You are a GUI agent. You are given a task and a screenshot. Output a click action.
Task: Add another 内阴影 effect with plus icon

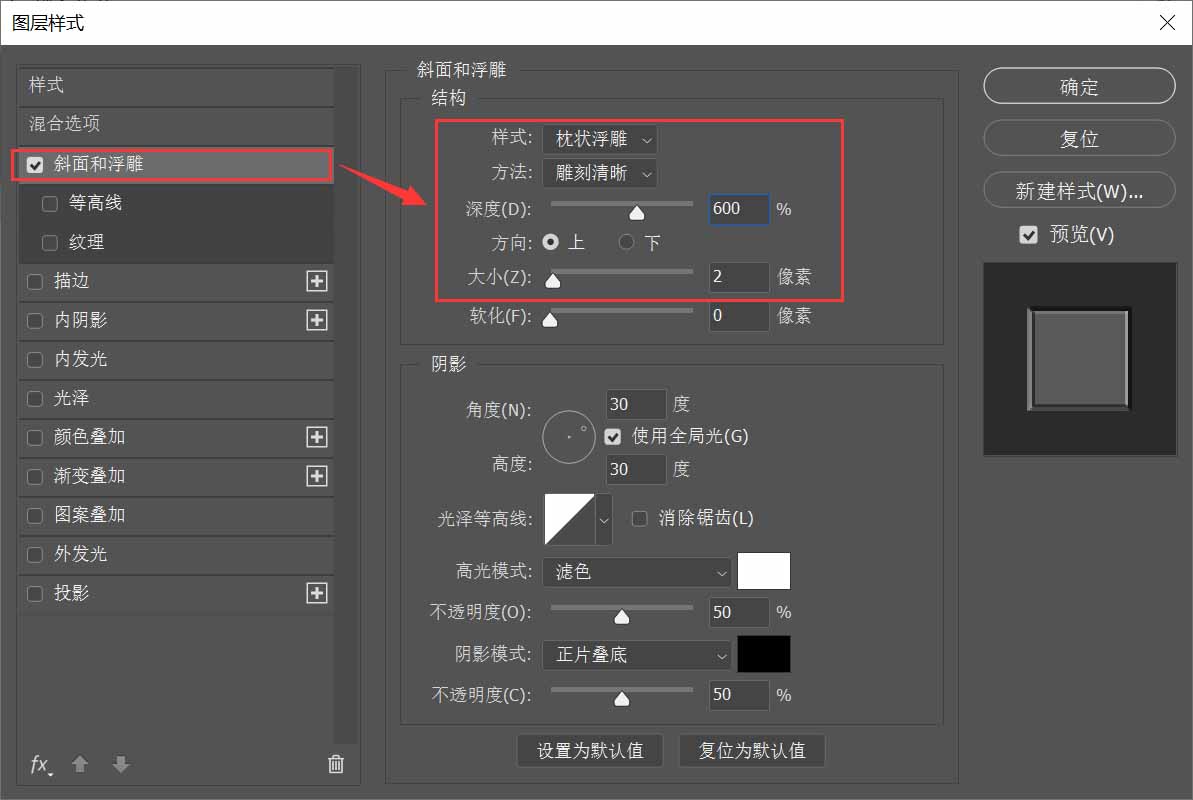pos(316,320)
